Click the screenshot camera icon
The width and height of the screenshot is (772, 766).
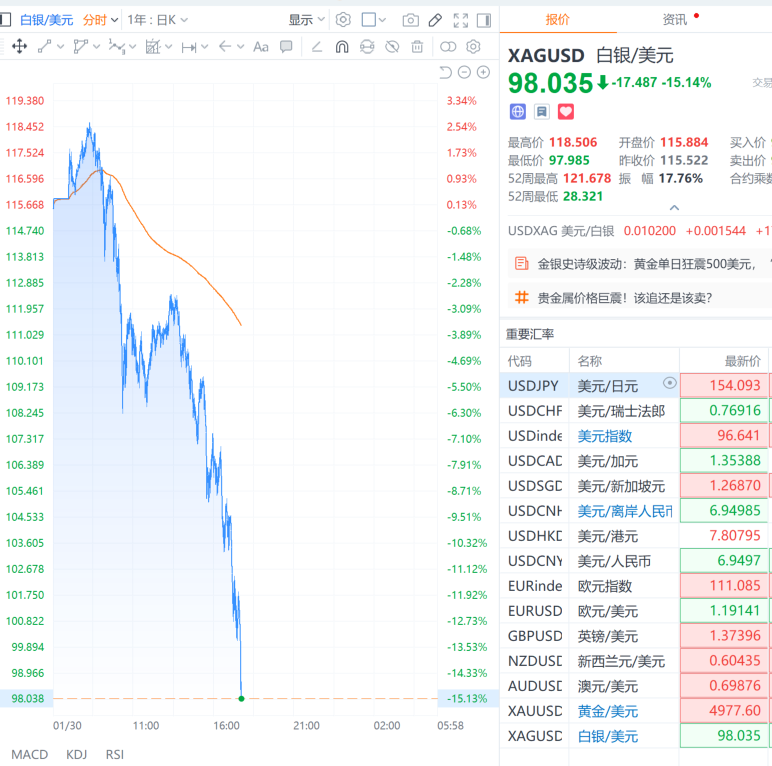(x=410, y=20)
